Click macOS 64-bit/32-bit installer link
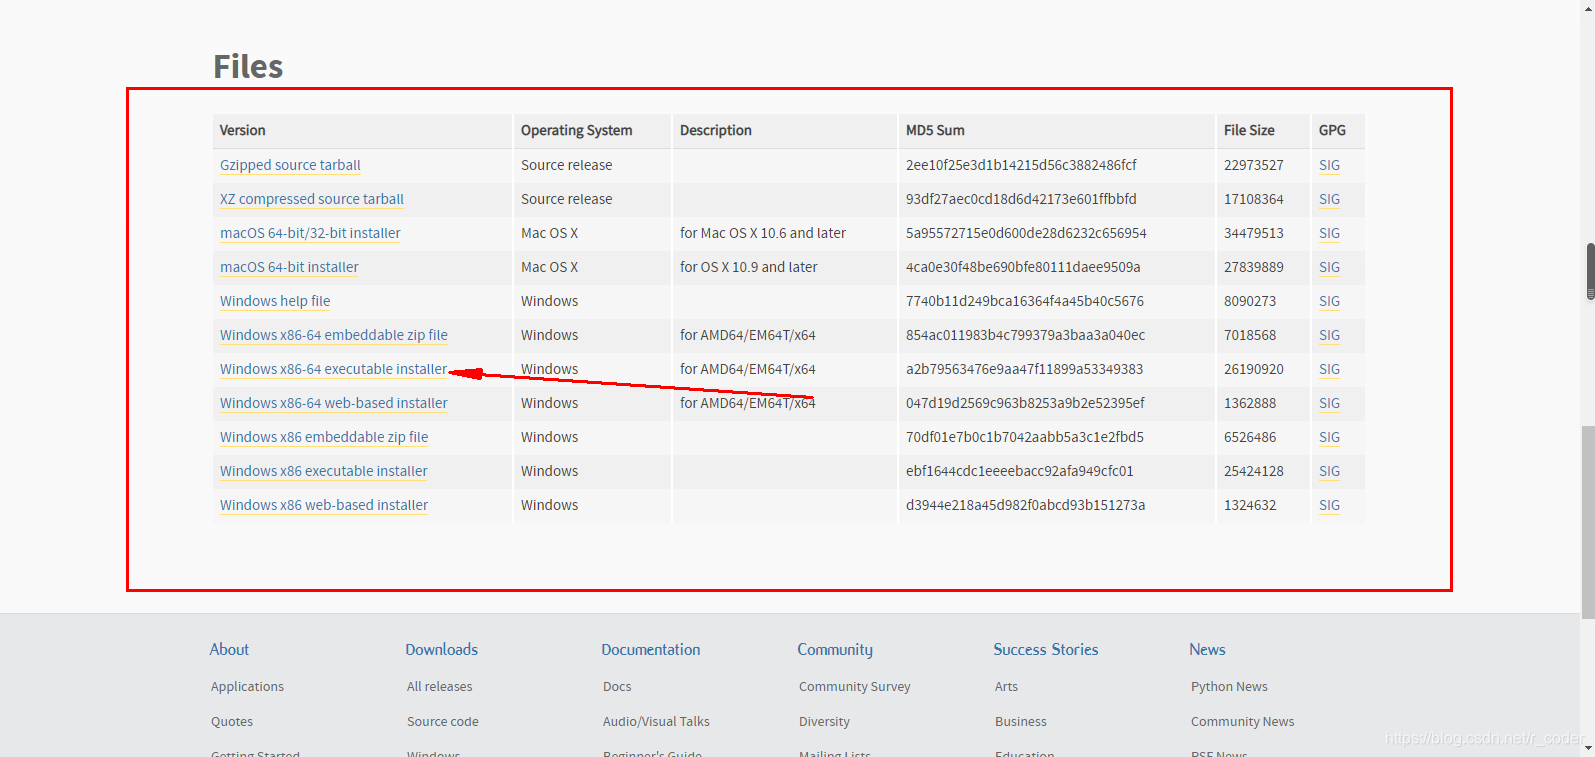 [310, 233]
